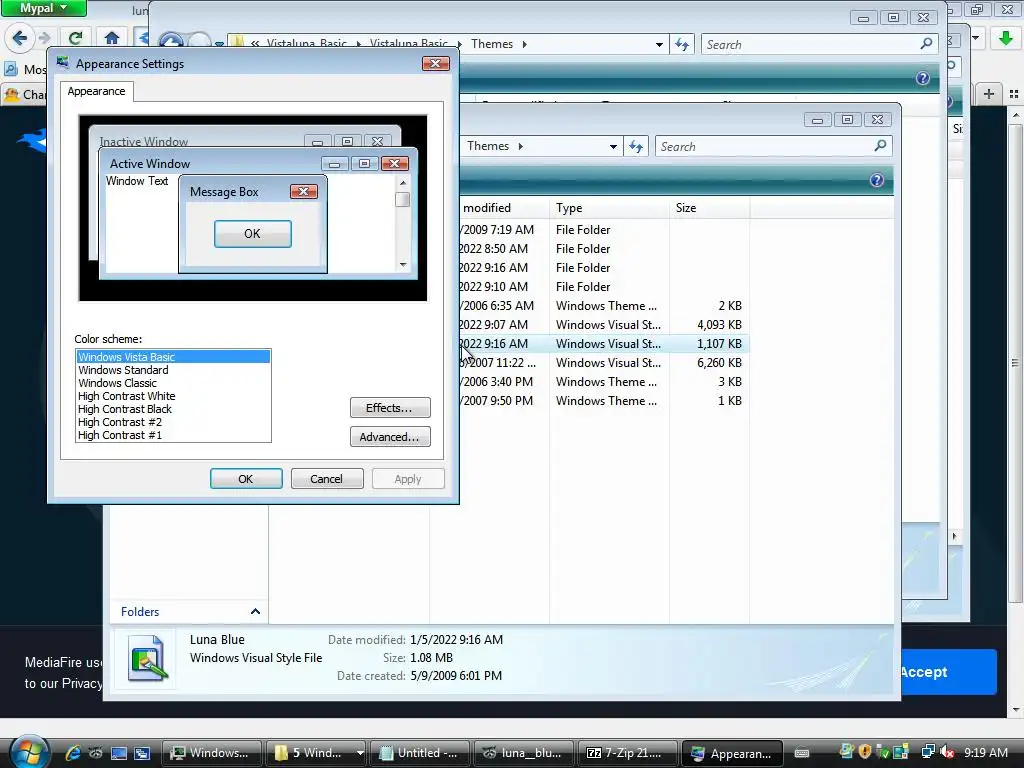Image resolution: width=1024 pixels, height=768 pixels.
Task: Switch to the 7-Zip taskbar button
Action: point(628,753)
